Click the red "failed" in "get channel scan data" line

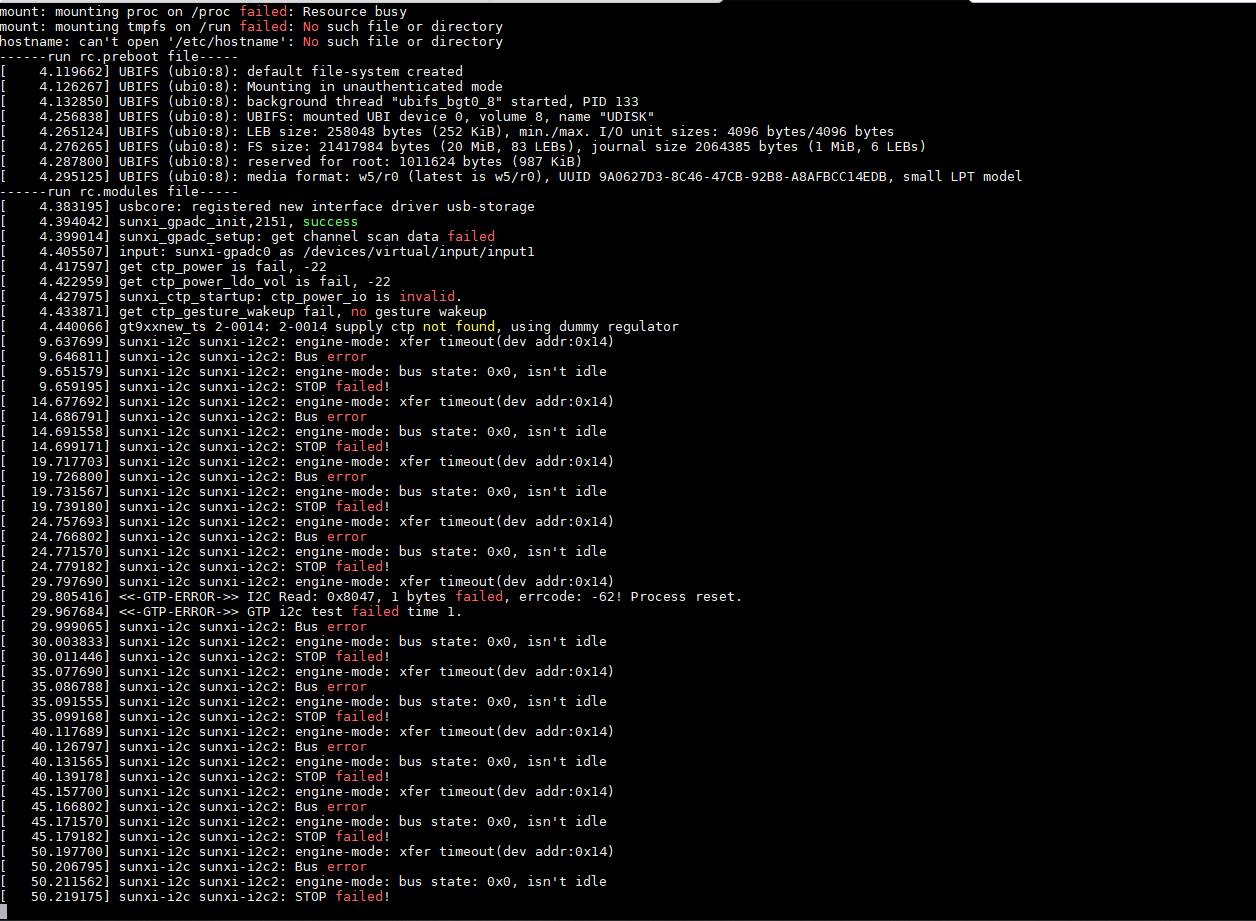470,237
